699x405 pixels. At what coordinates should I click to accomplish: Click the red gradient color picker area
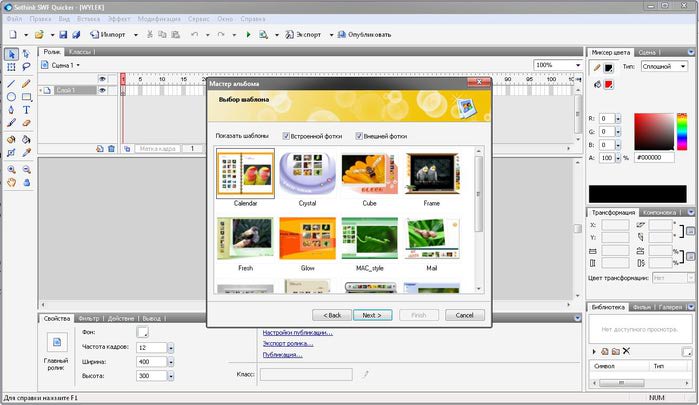point(654,132)
